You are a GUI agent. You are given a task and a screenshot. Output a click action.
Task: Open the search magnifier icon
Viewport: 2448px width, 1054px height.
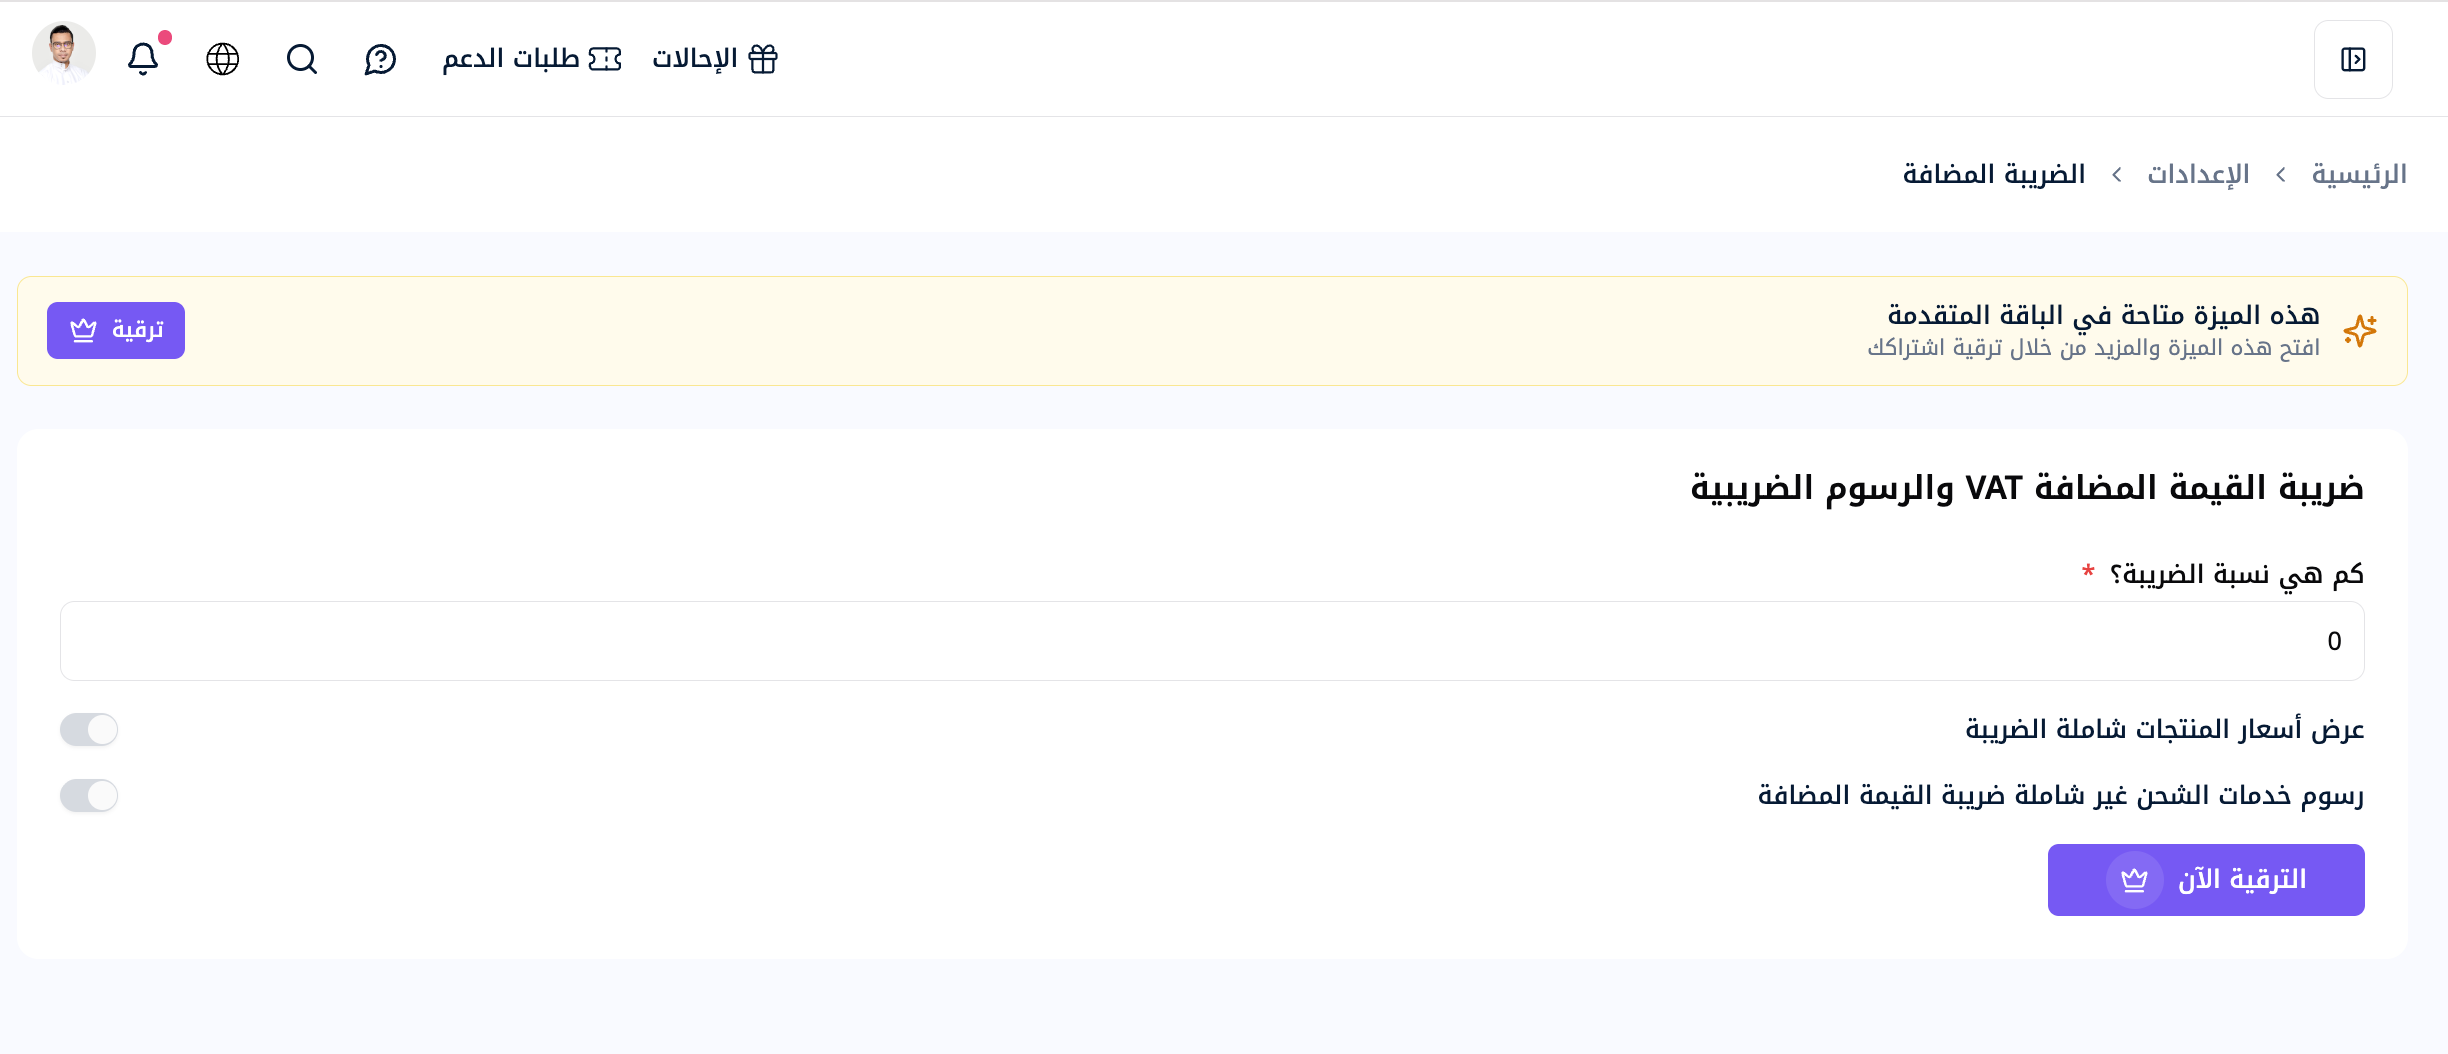[302, 59]
